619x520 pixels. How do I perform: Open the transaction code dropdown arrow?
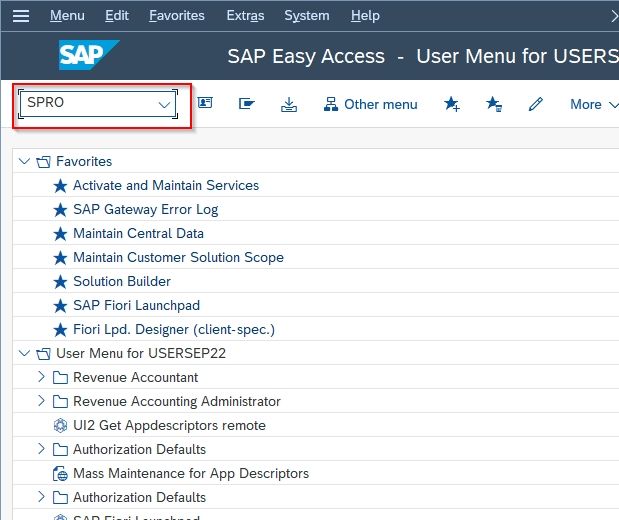pos(164,105)
